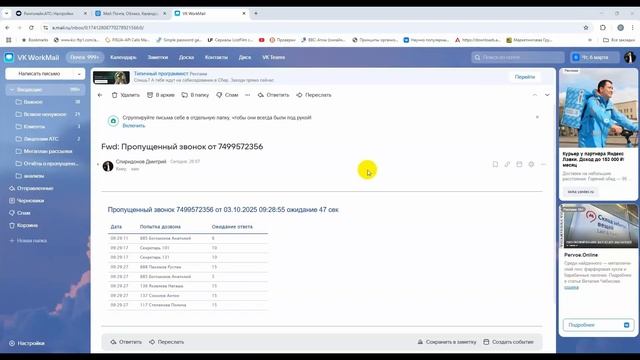The image size is (640, 360).
Task: Click the sender avatar next to Спиридонов Дмитрий
Action: point(108,166)
